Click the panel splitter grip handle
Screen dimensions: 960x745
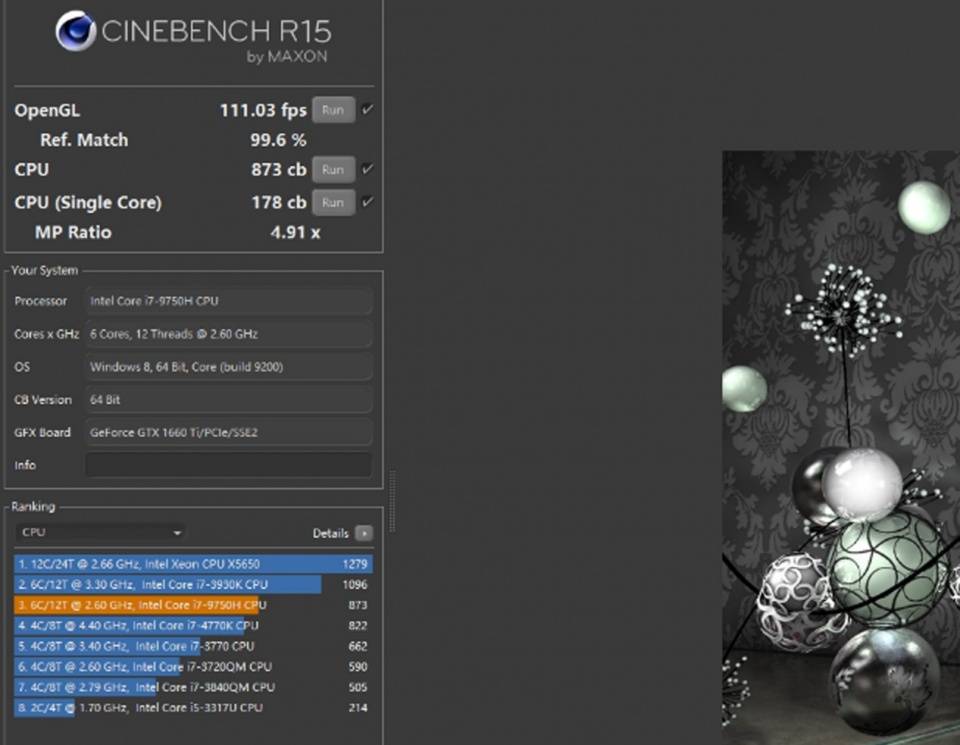[x=392, y=502]
